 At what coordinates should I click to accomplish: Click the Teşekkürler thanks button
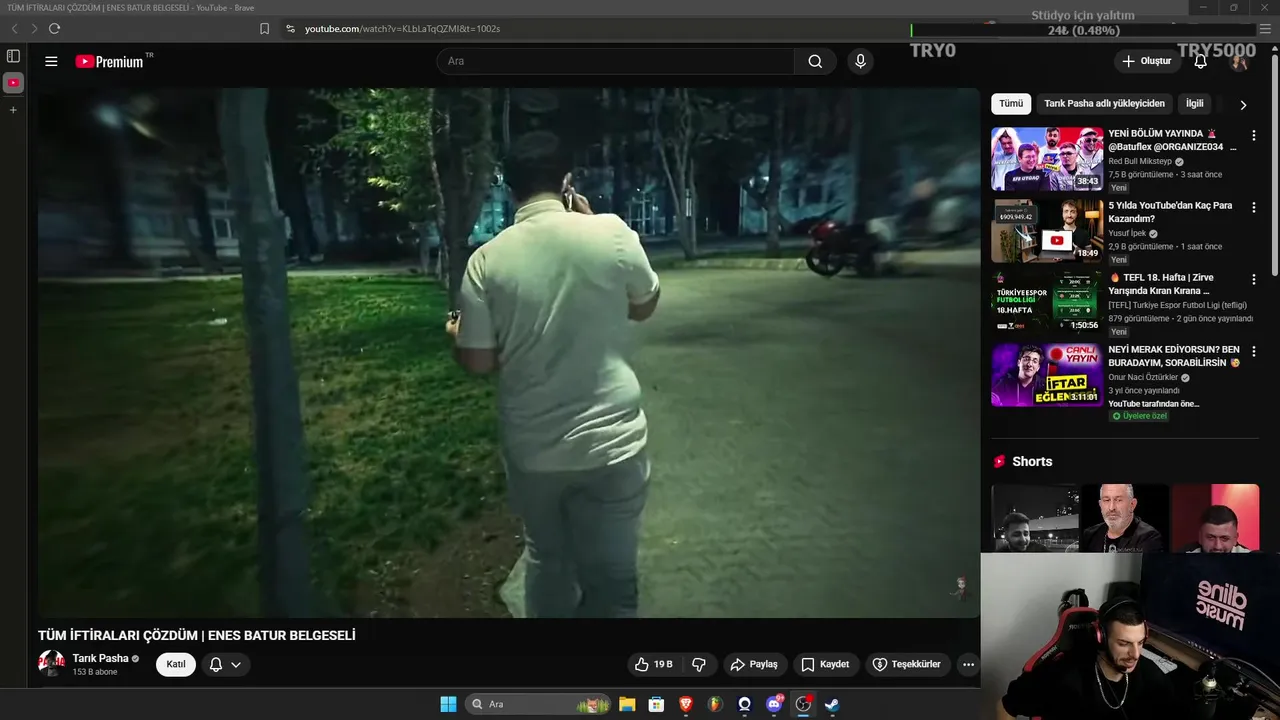(x=907, y=664)
